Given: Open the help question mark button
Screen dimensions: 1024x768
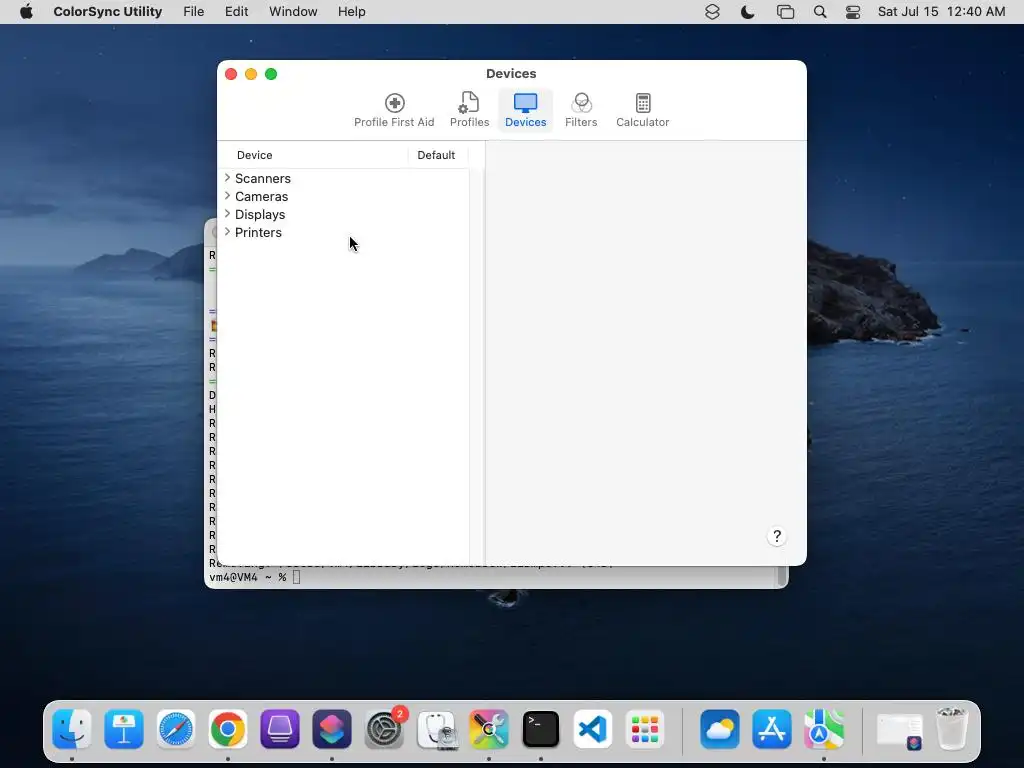Looking at the screenshot, I should pos(776,536).
